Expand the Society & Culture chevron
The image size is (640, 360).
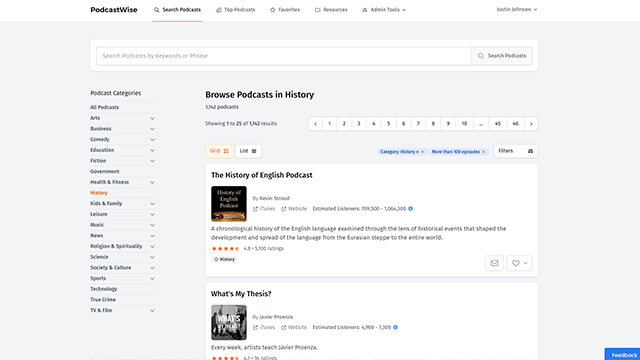pos(152,268)
